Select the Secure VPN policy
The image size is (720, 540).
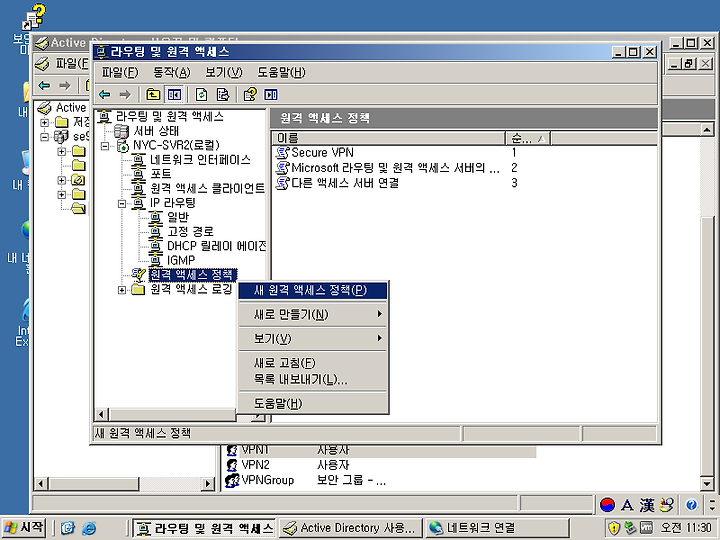coord(322,152)
